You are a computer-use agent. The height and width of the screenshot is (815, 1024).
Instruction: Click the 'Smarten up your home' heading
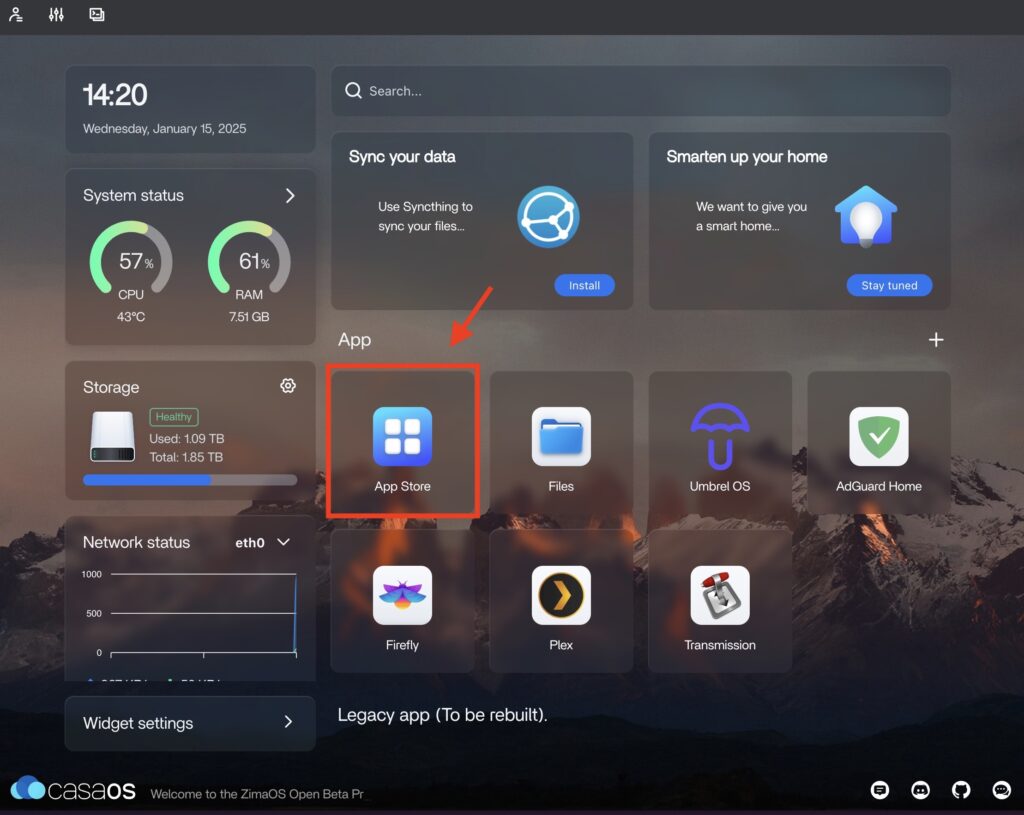pyautogui.click(x=746, y=157)
